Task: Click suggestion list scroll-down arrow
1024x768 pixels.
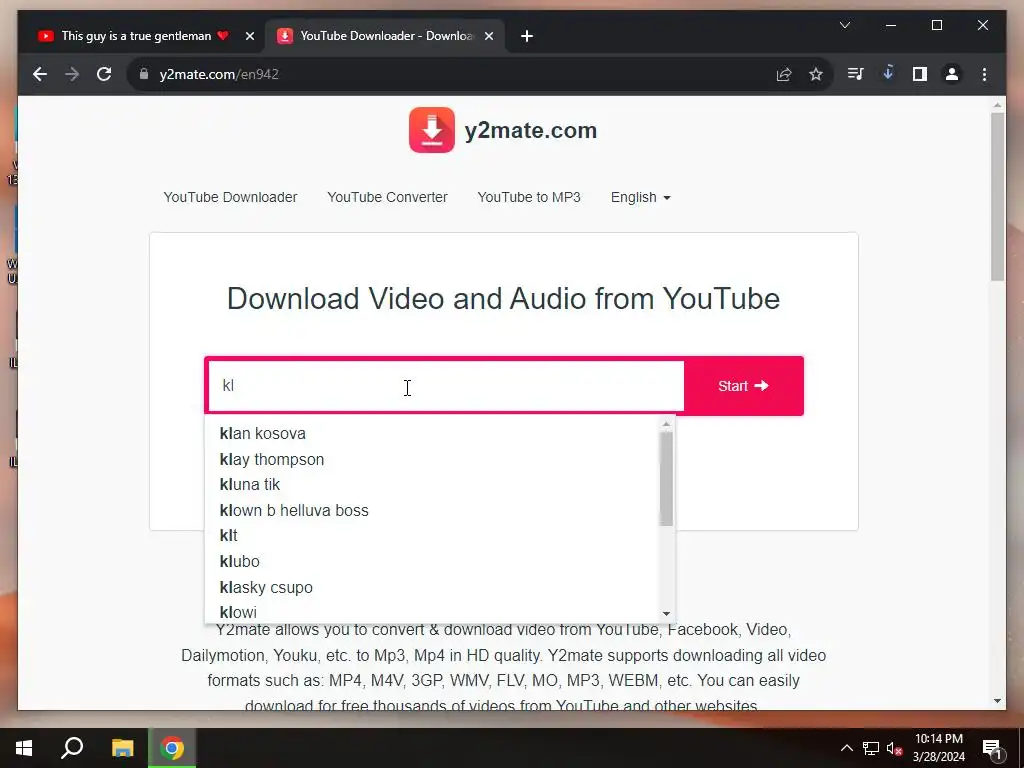Action: point(666,613)
